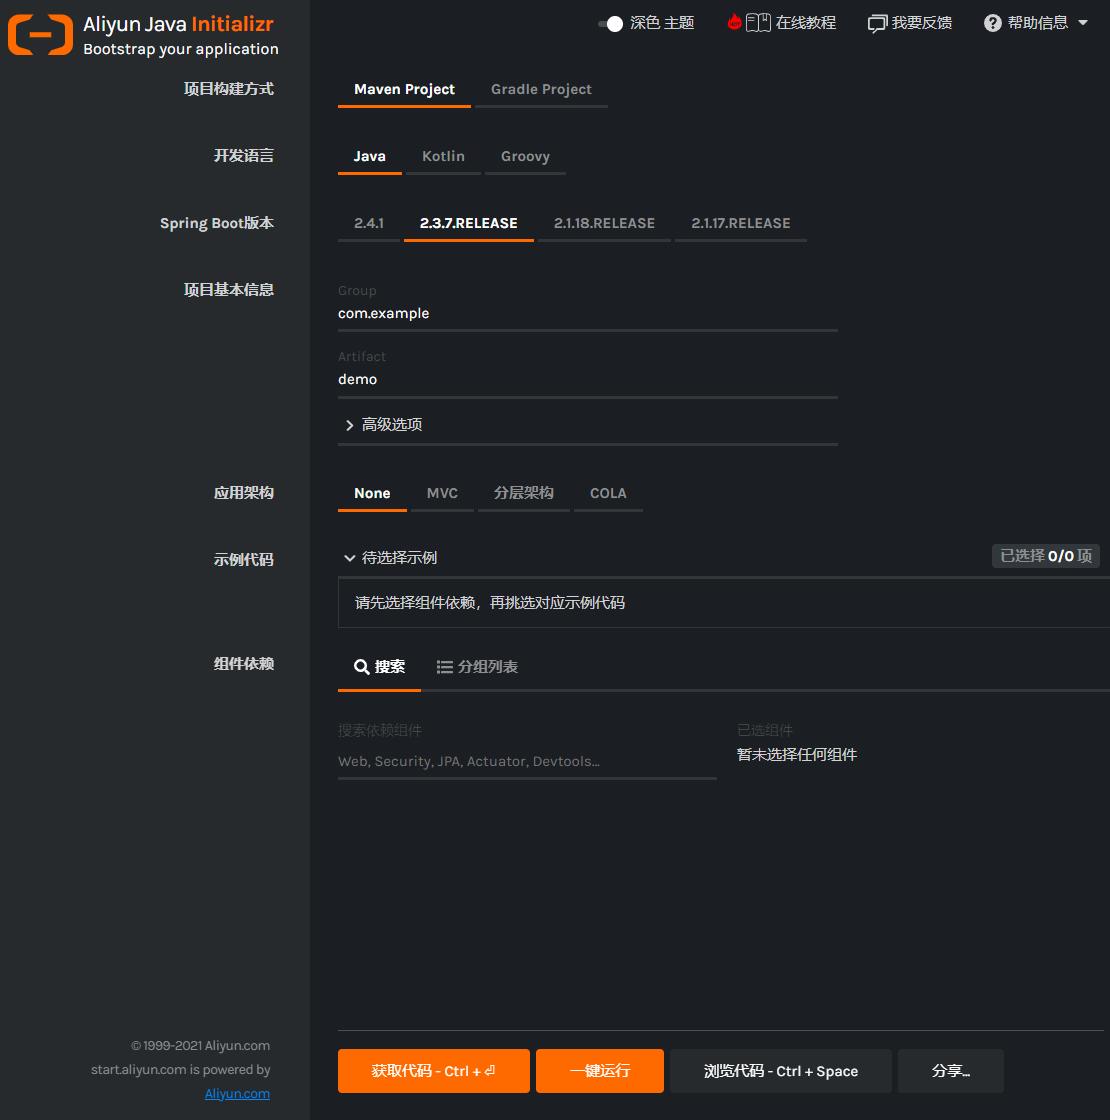This screenshot has height=1120, width=1110.
Task: Select None application architecture
Action: coord(372,494)
